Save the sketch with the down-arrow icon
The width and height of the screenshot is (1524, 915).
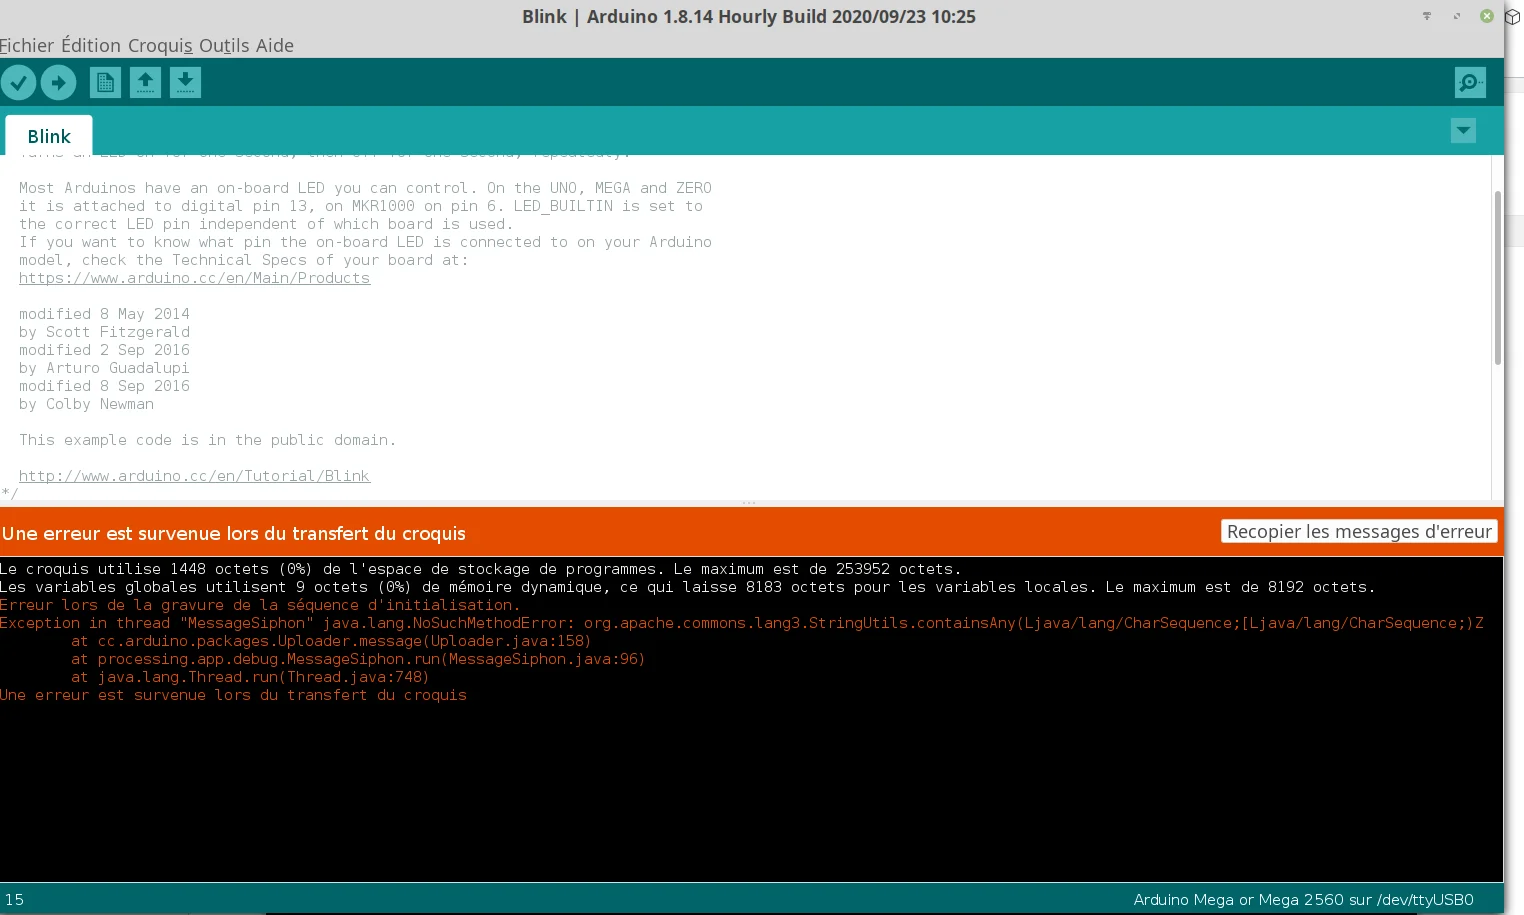click(x=185, y=82)
